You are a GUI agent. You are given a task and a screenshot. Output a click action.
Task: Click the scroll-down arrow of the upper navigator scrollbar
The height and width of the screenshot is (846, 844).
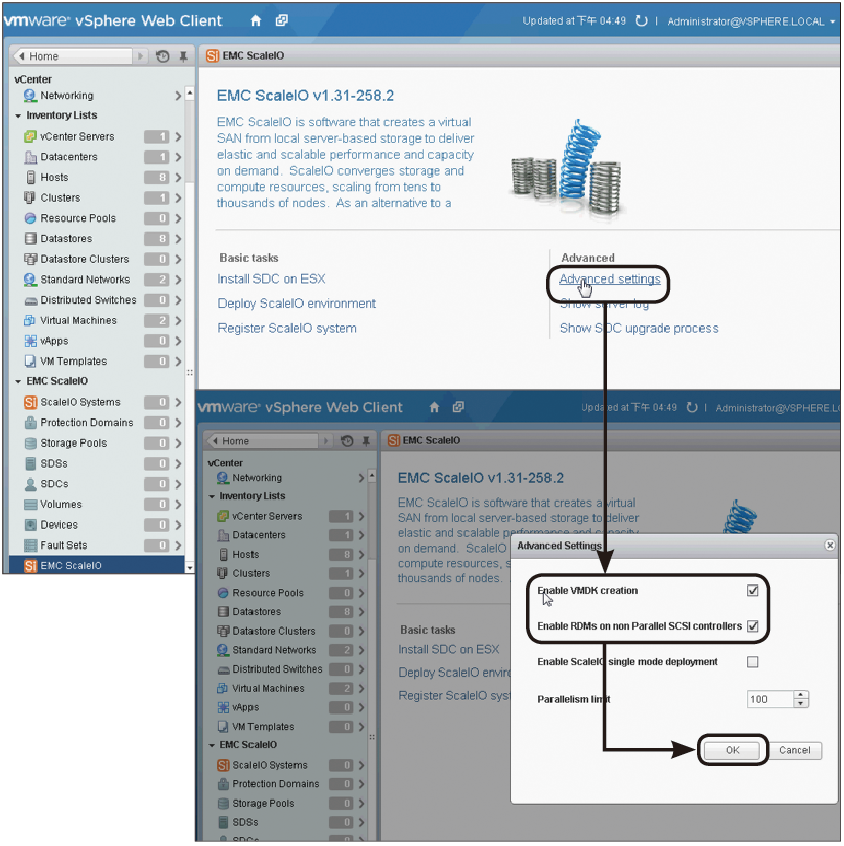tap(189, 568)
